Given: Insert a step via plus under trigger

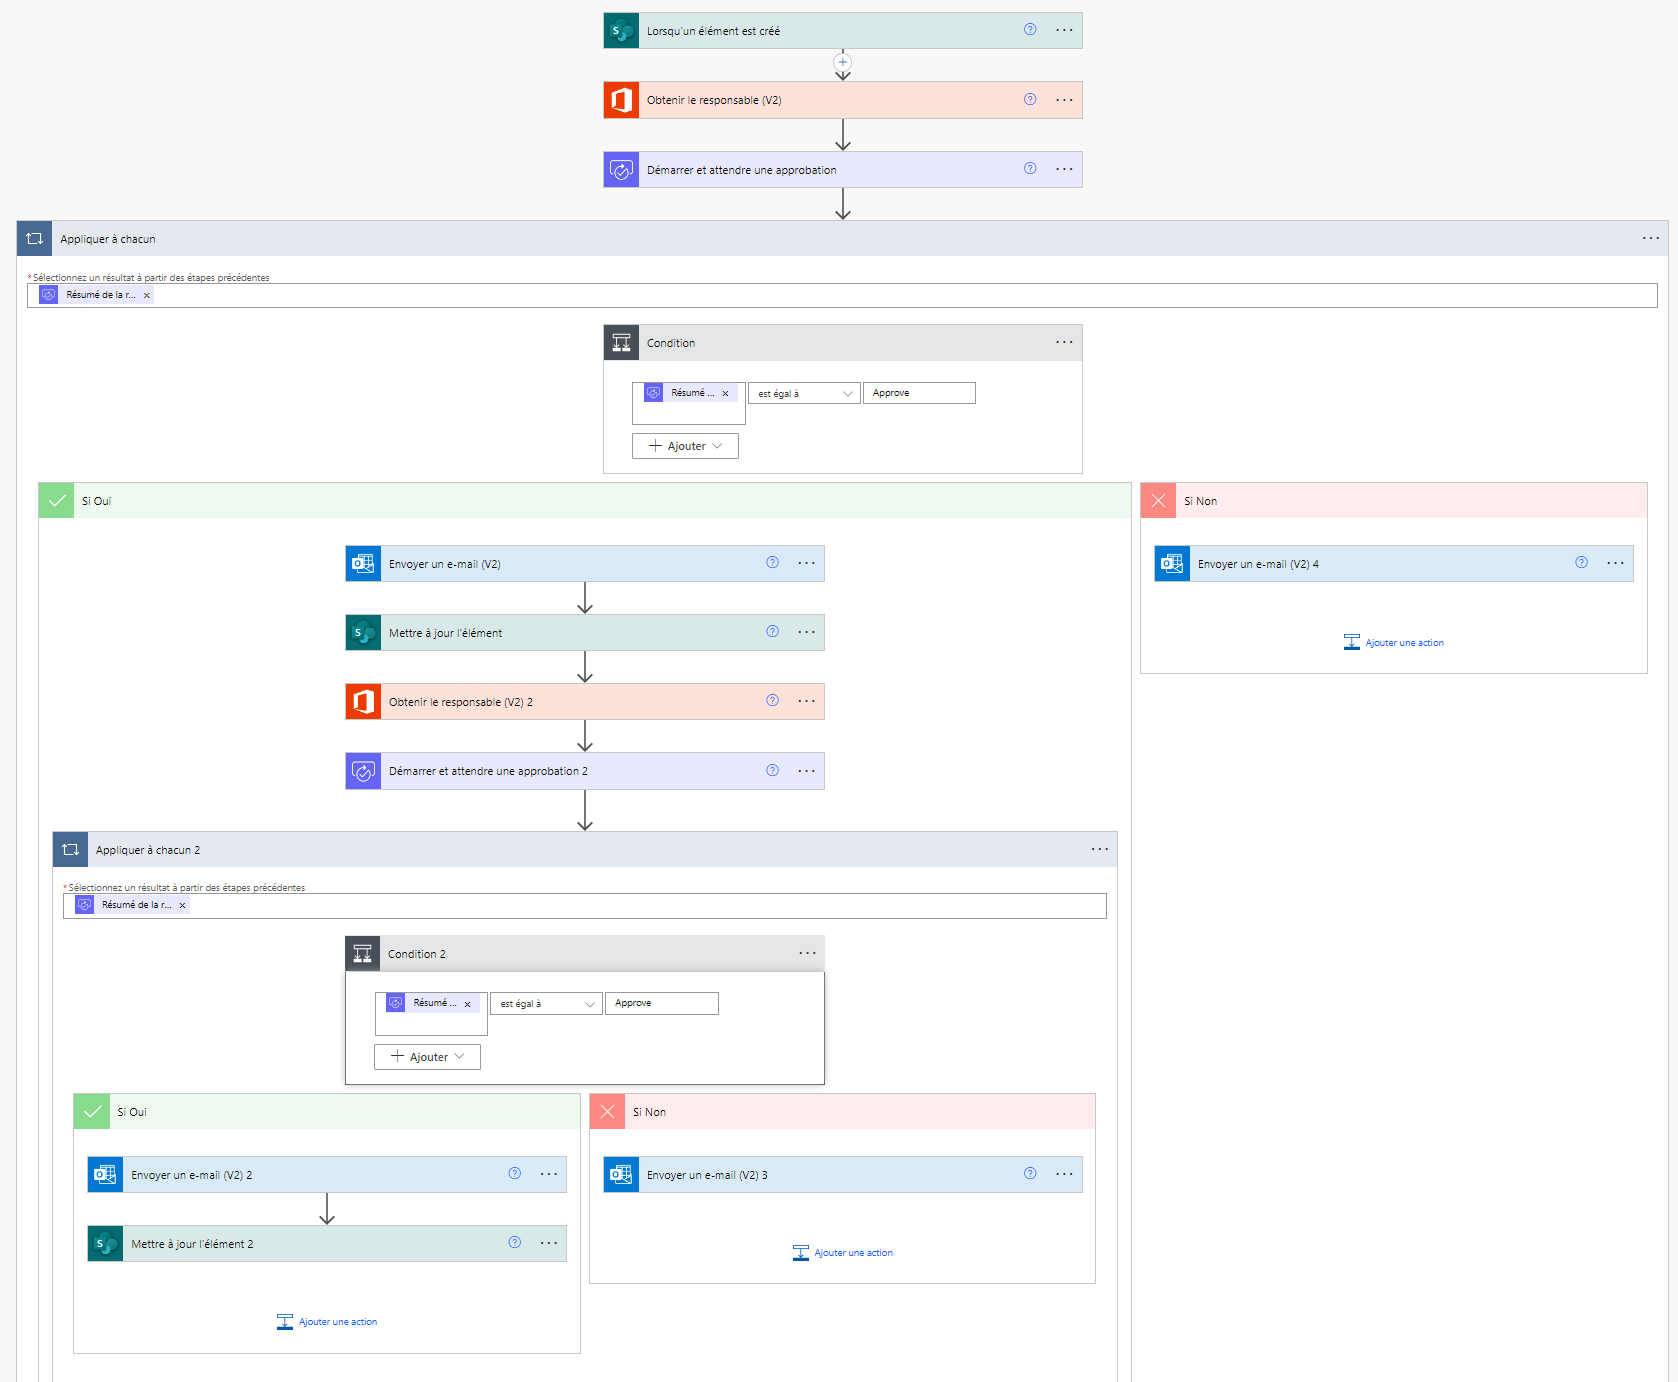Looking at the screenshot, I should (x=843, y=62).
